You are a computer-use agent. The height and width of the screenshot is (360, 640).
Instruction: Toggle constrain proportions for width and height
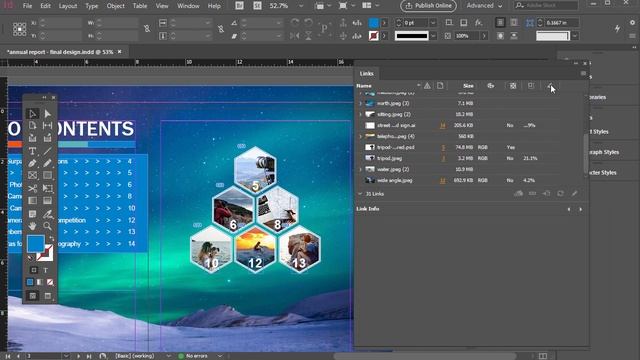(147, 29)
